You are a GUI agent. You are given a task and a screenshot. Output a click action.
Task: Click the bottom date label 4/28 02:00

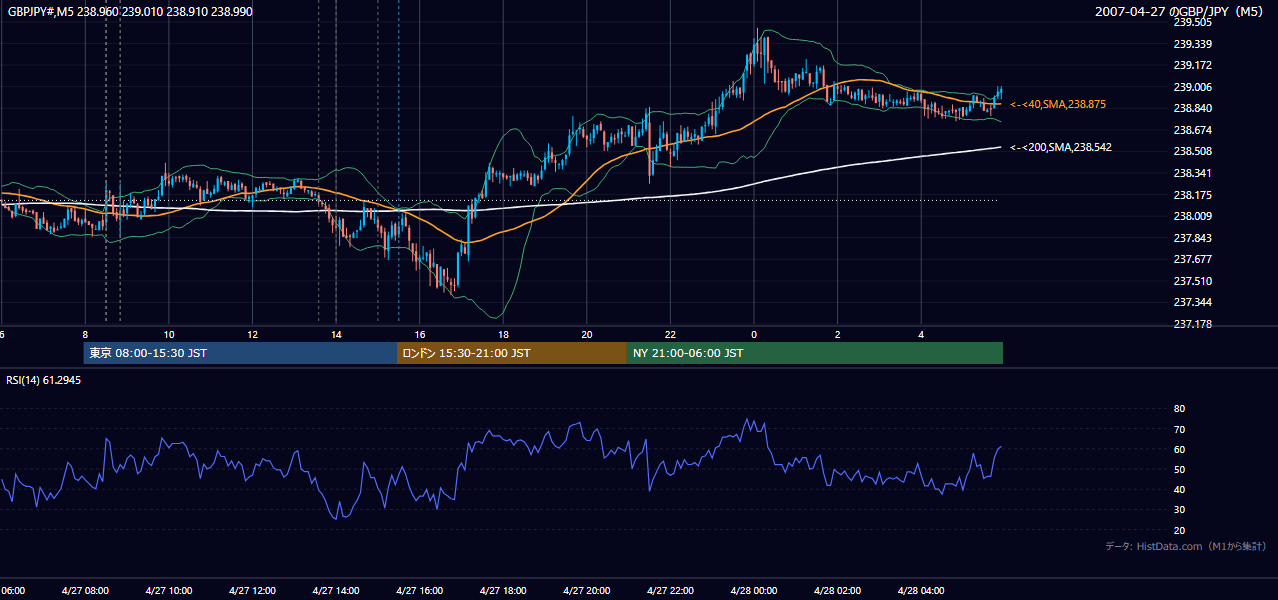[837, 590]
